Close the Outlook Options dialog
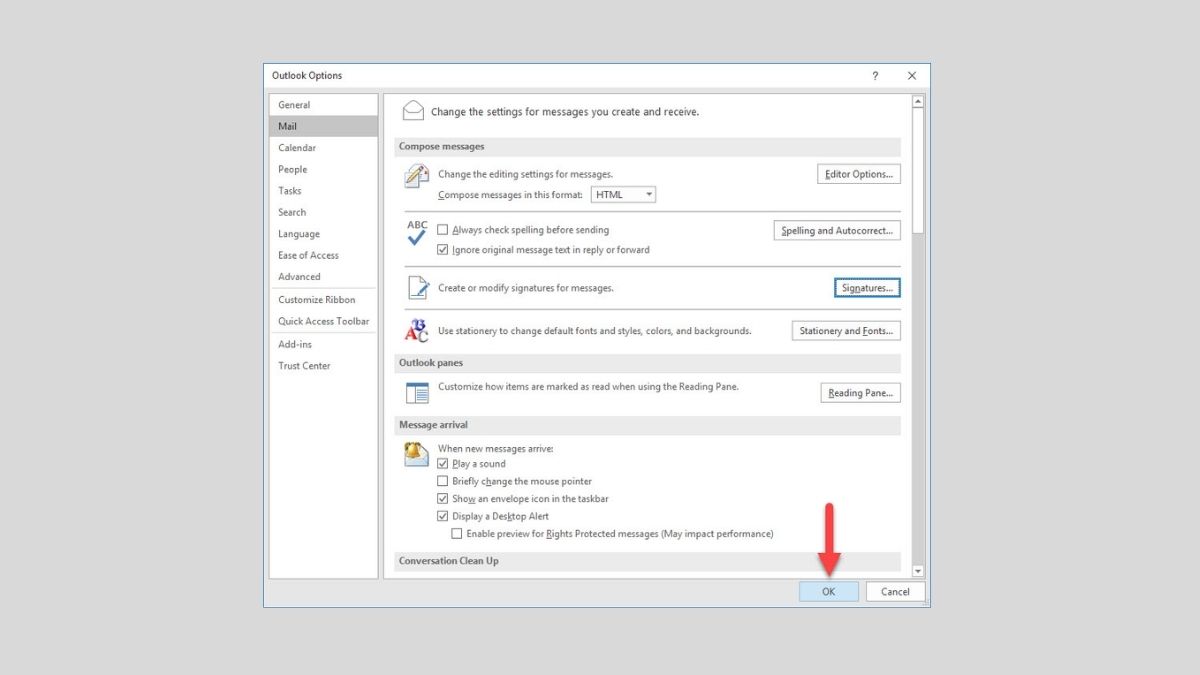Image resolution: width=1200 pixels, height=675 pixels. (x=912, y=76)
